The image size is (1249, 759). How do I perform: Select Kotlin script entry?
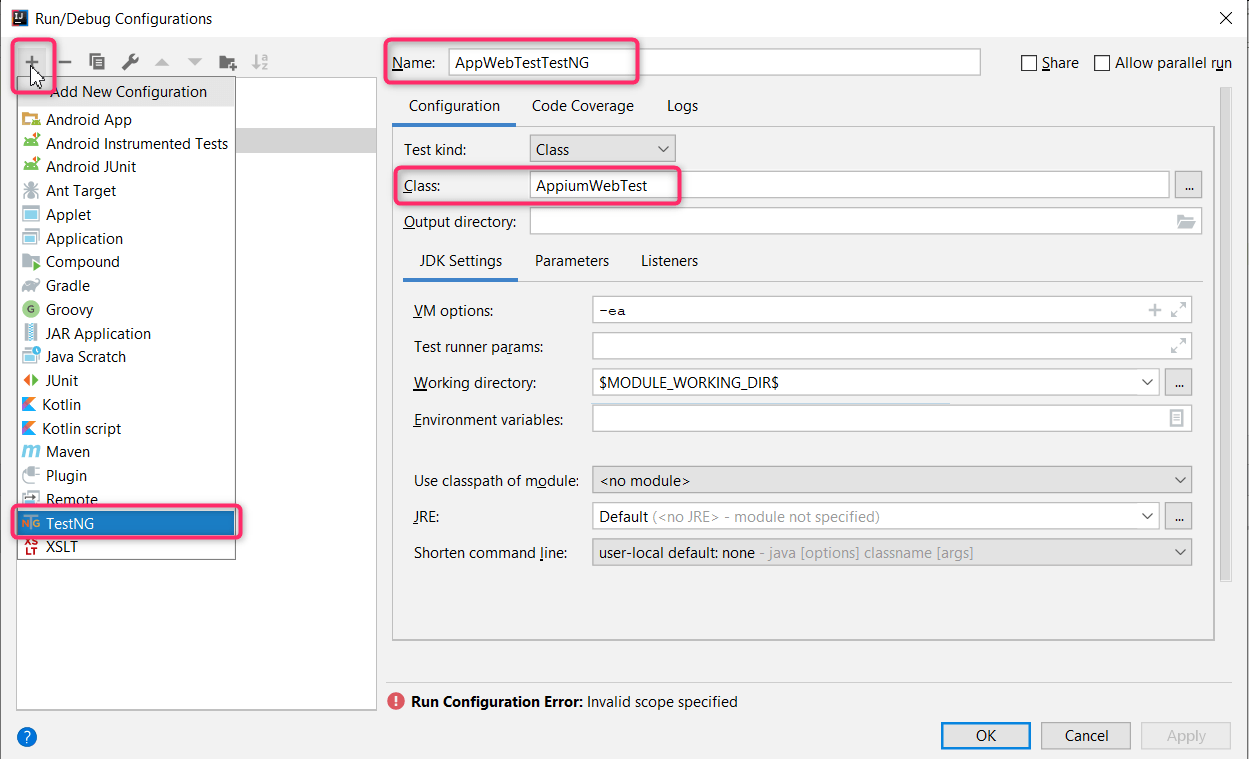coord(126,428)
